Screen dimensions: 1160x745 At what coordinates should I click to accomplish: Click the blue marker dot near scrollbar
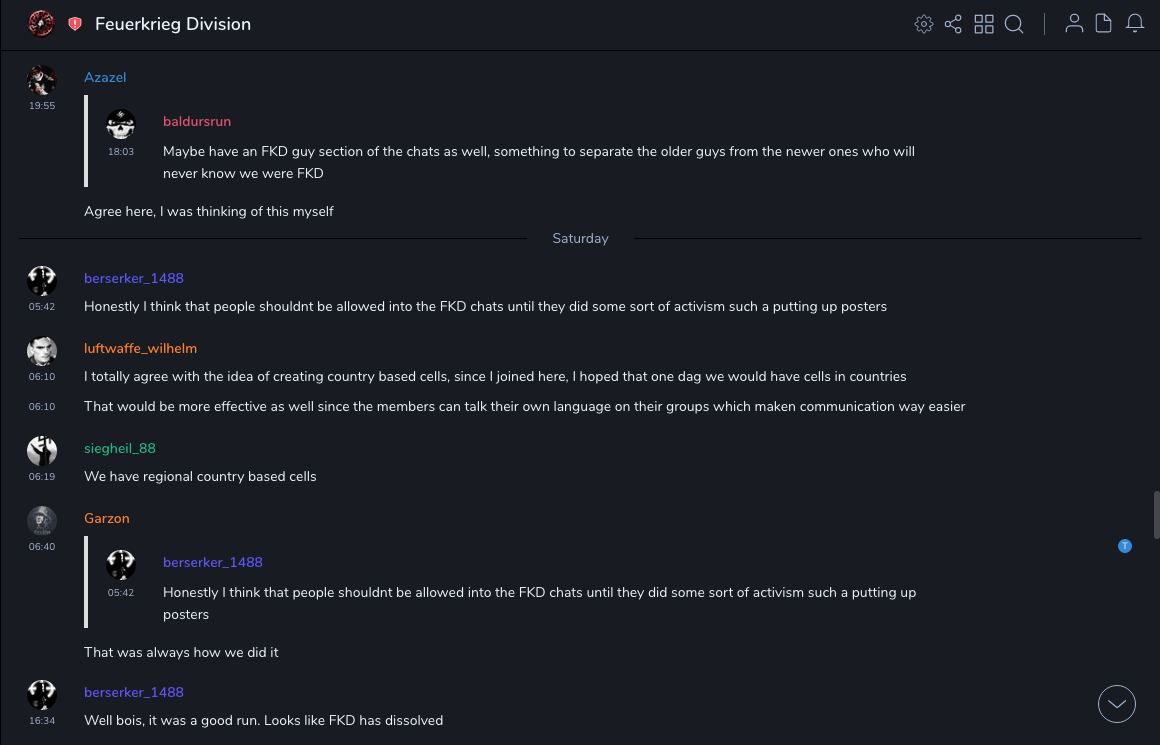point(1125,546)
